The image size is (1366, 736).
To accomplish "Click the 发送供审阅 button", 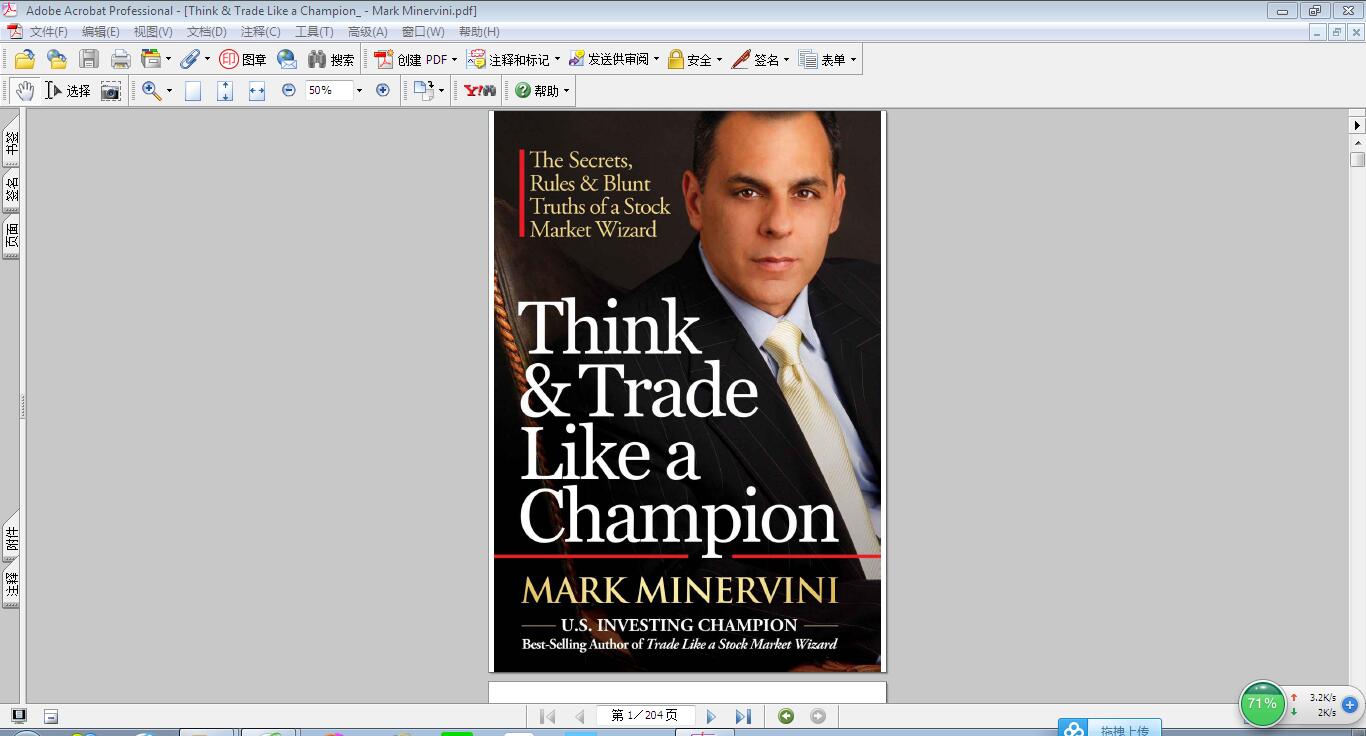I will pyautogui.click(x=608, y=60).
